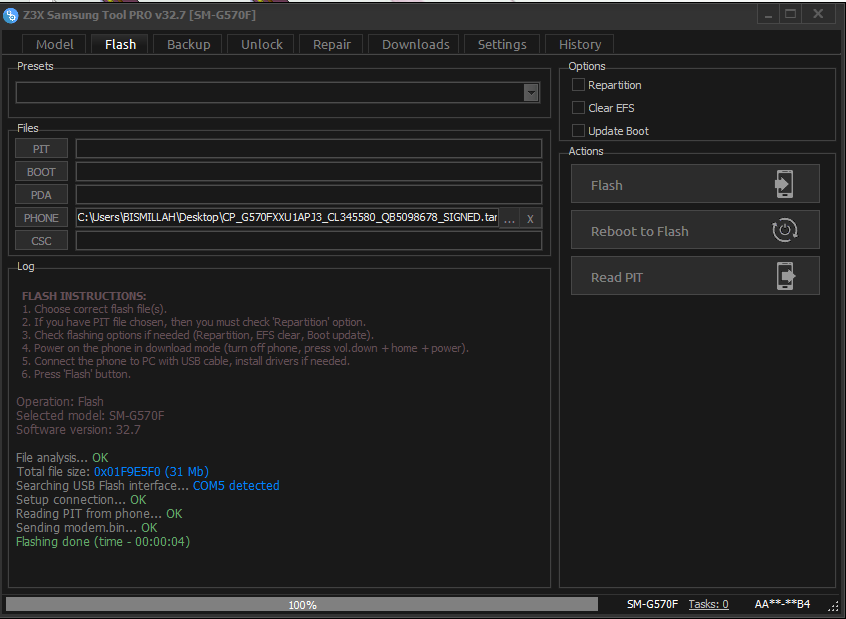Click the PIT file path field

tap(309, 149)
